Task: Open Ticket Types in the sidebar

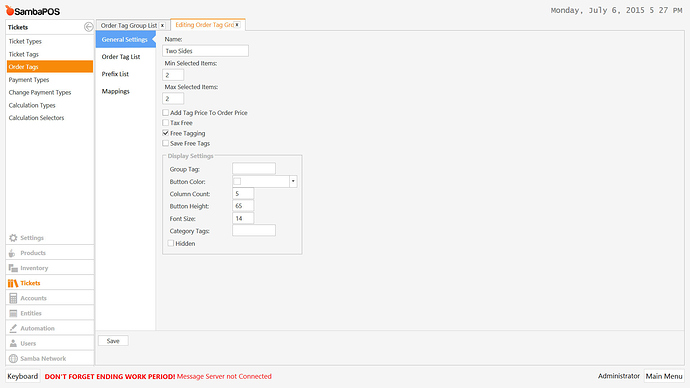Action: tap(25, 41)
